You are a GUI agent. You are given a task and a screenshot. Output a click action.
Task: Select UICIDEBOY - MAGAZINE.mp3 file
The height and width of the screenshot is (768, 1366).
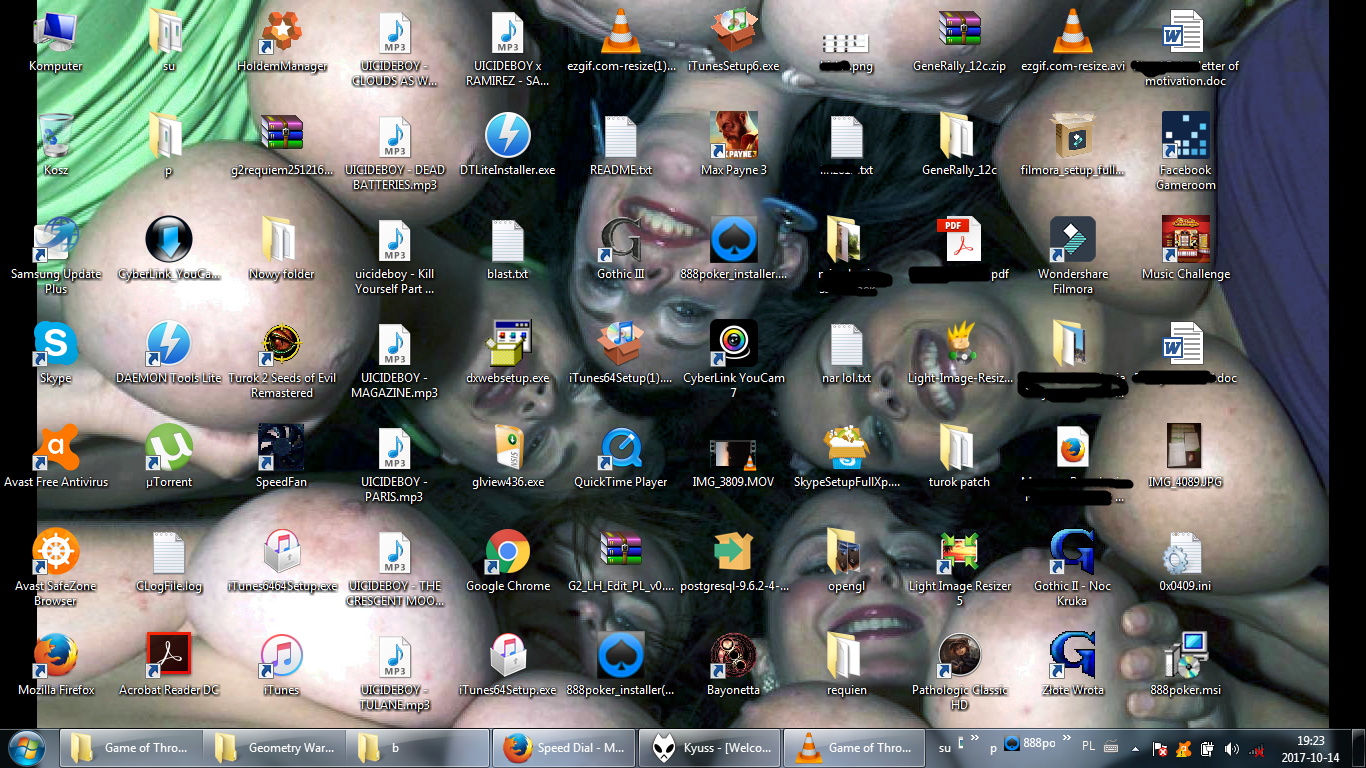[x=395, y=360]
